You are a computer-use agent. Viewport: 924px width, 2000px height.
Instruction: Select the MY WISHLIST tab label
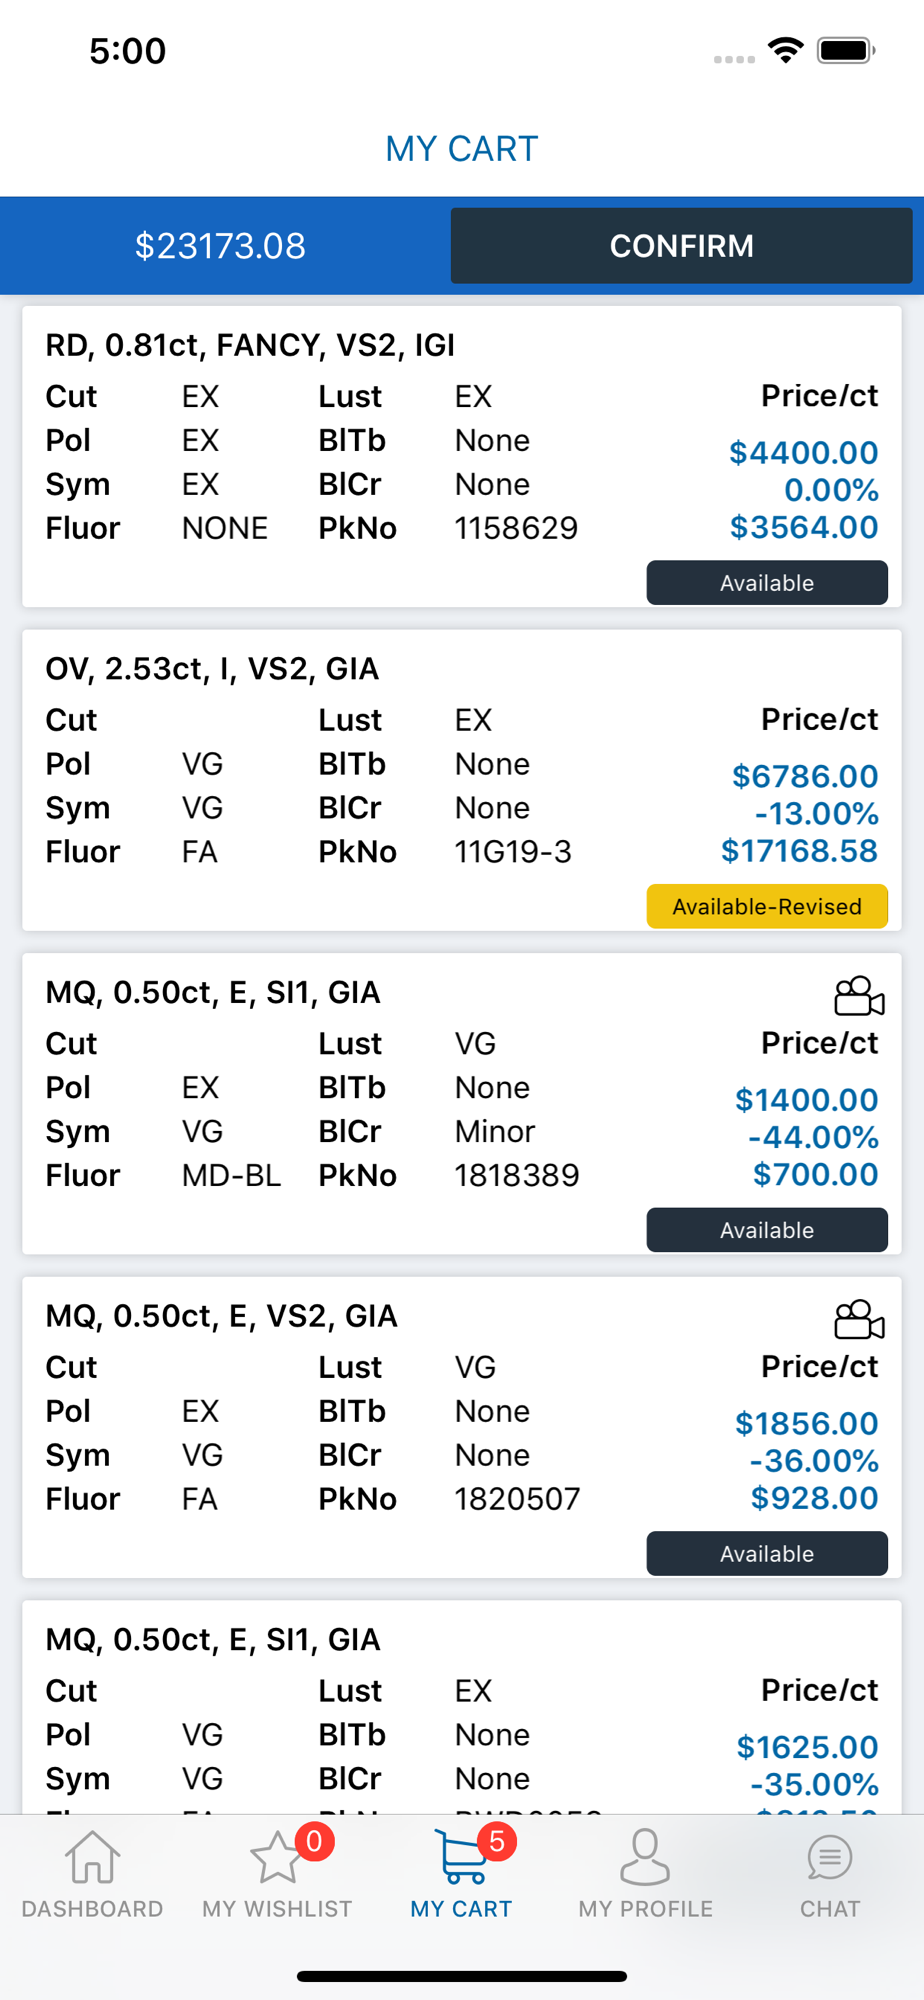click(x=277, y=1909)
